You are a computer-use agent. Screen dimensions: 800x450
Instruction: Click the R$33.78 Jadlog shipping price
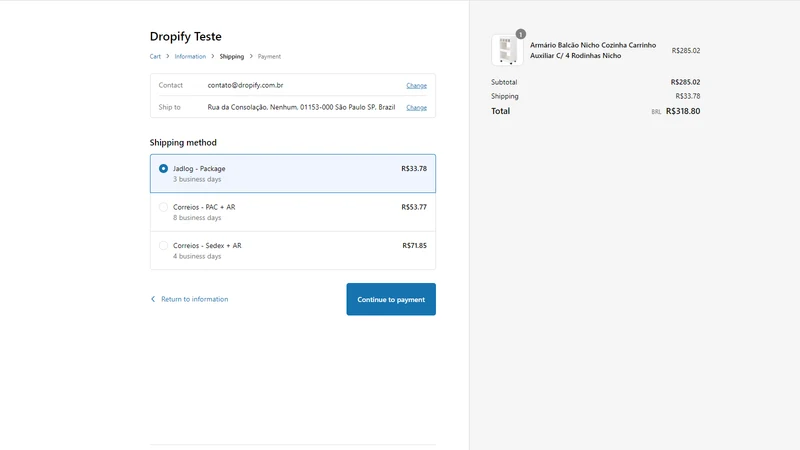[x=414, y=168]
